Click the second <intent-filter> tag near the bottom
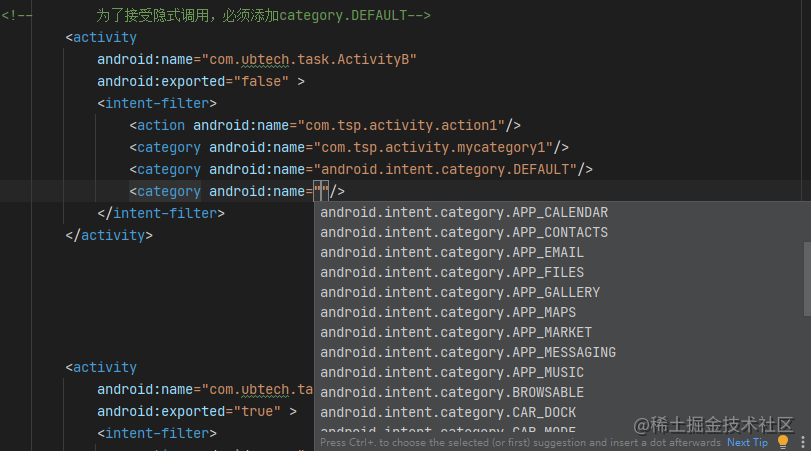 pyautogui.click(x=157, y=433)
